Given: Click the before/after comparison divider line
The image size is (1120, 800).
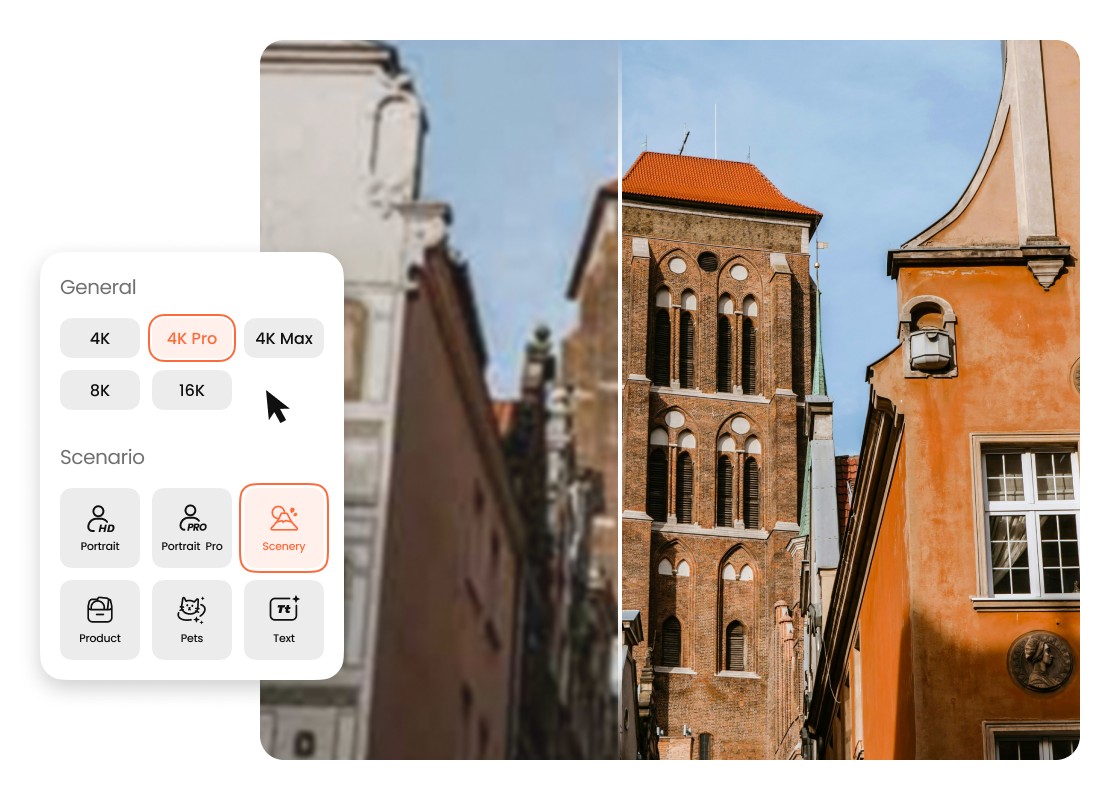Looking at the screenshot, I should pyautogui.click(x=619, y=400).
